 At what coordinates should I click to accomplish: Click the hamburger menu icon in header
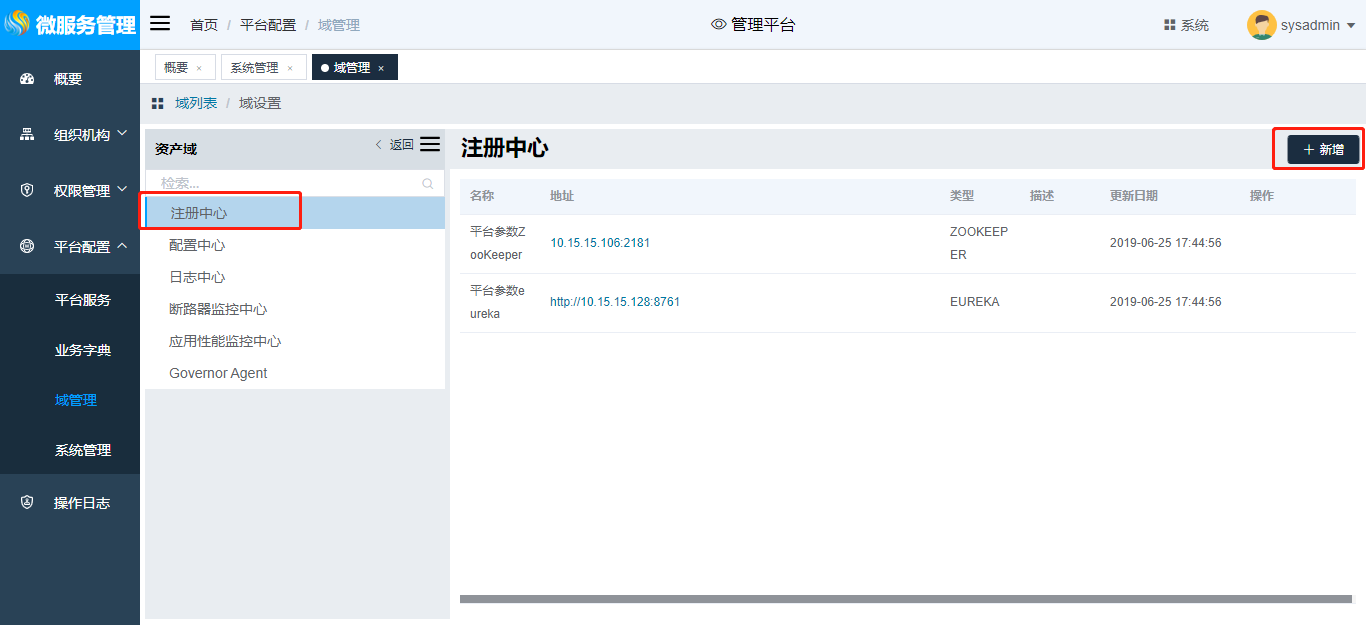160,24
